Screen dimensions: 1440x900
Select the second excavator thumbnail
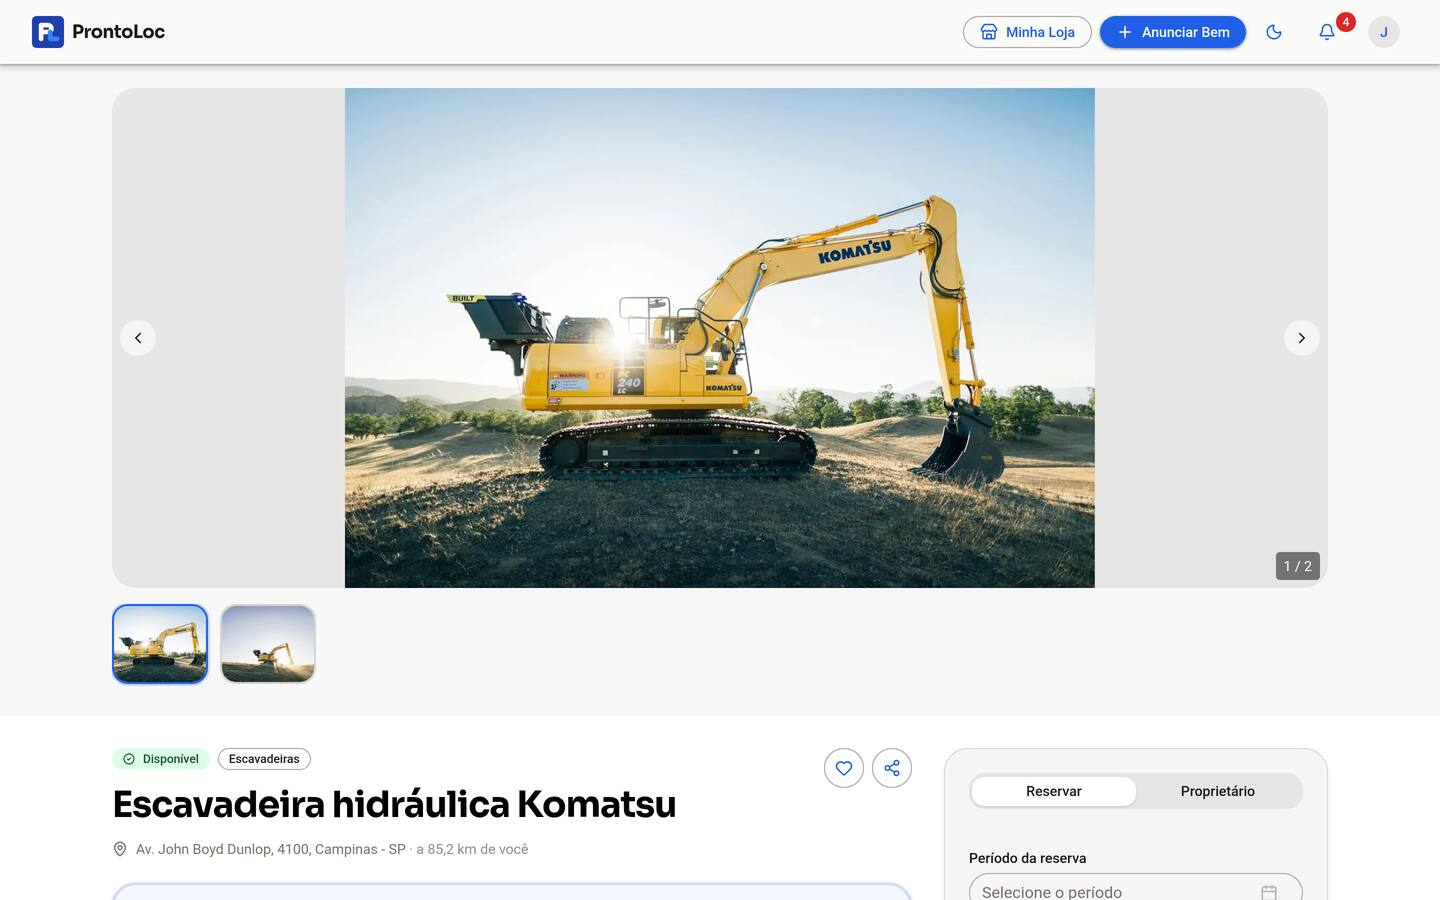268,644
